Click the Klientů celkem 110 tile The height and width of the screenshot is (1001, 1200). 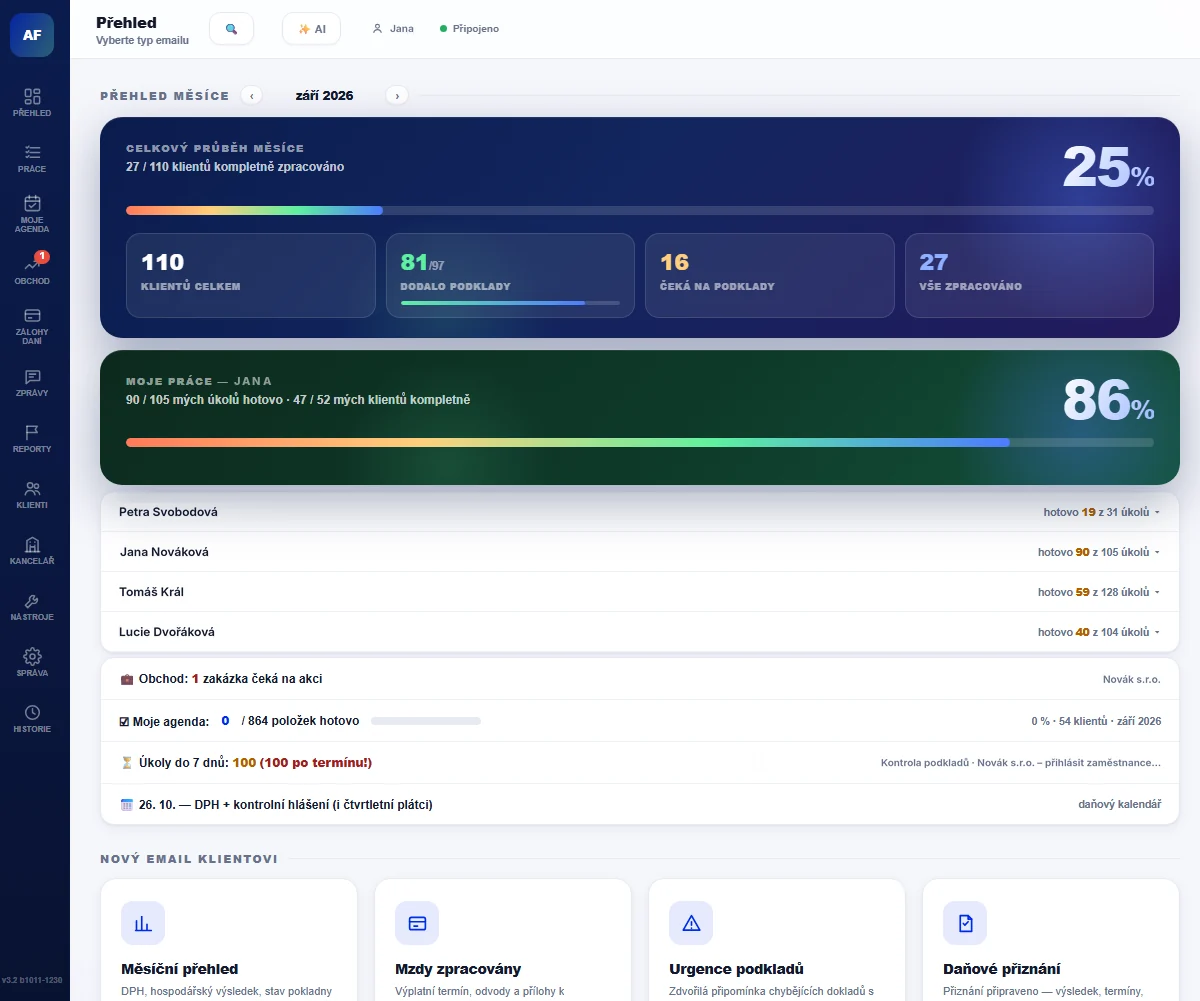251,276
